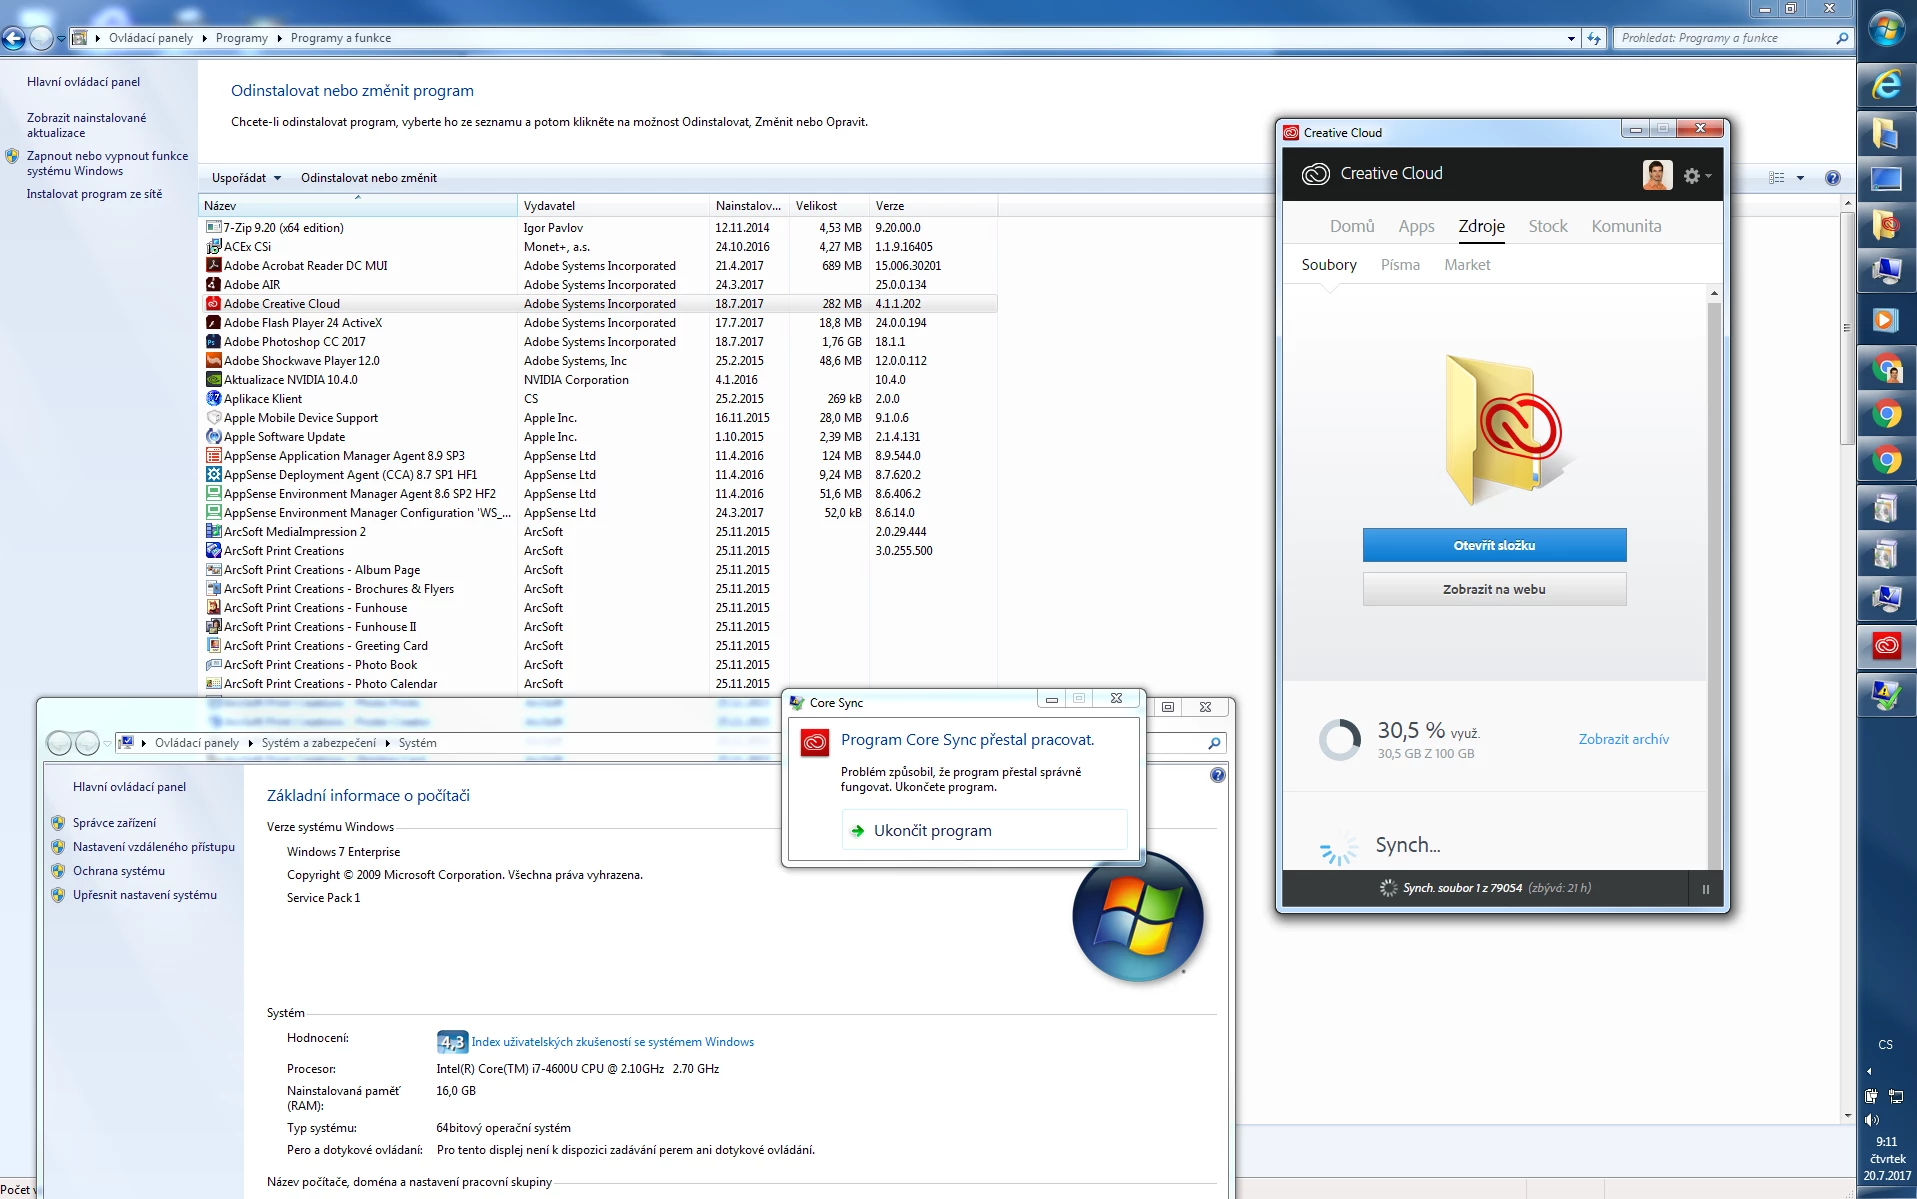Sort list by the Název column header

pos(357,205)
